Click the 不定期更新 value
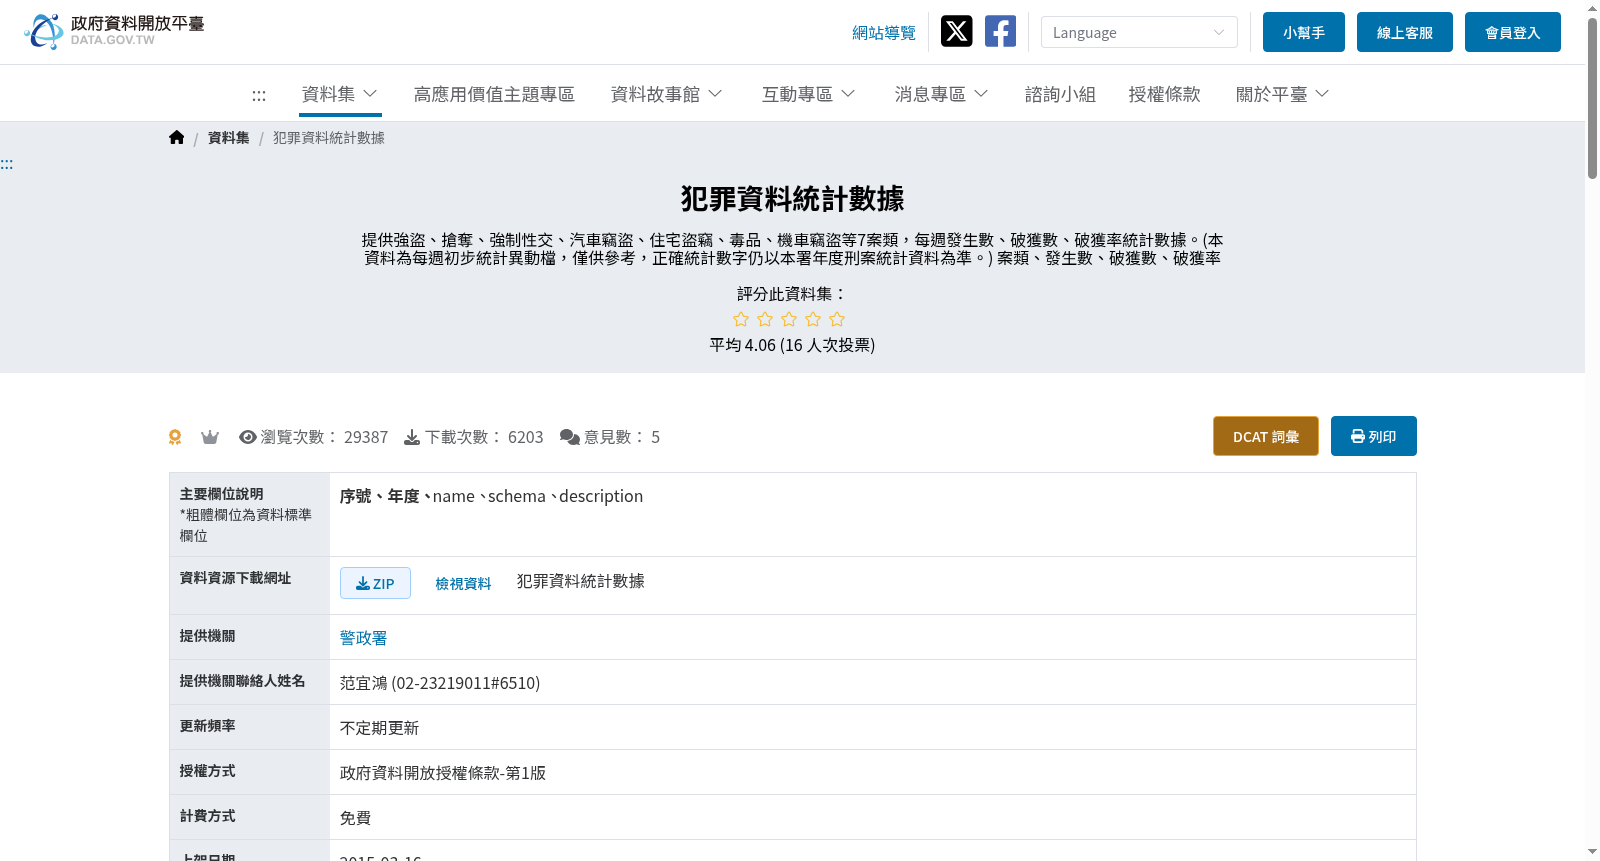 click(379, 728)
